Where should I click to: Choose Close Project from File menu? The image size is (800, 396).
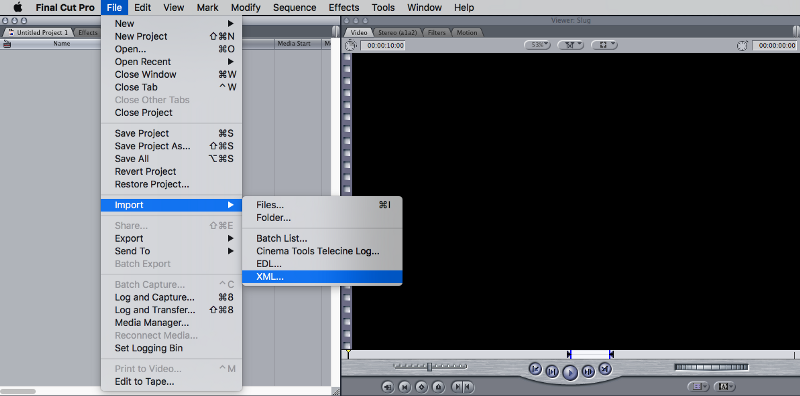171,113
